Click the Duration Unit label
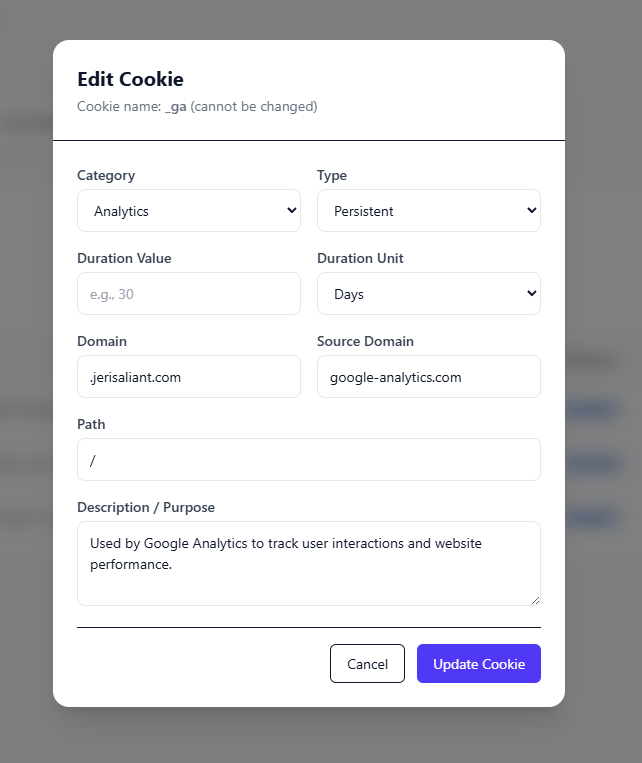 (x=360, y=258)
